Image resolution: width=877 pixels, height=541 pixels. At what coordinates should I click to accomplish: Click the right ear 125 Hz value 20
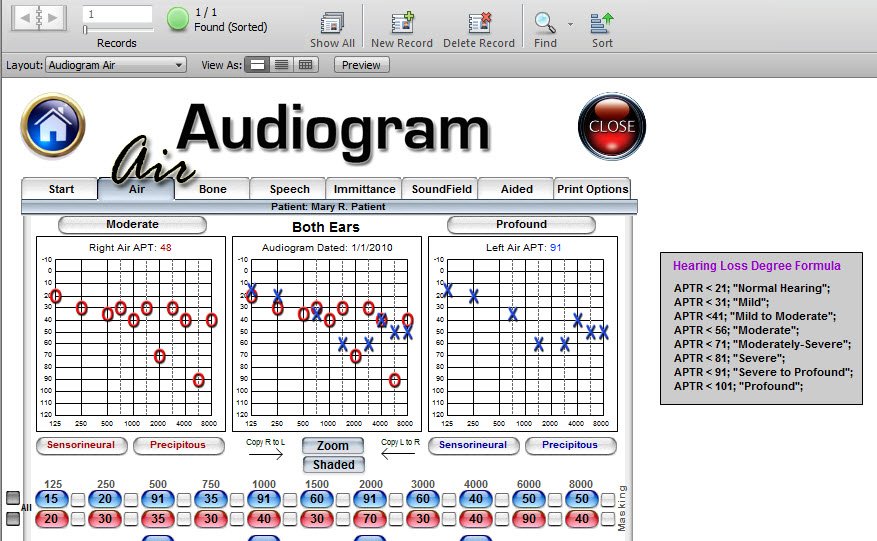click(51, 519)
